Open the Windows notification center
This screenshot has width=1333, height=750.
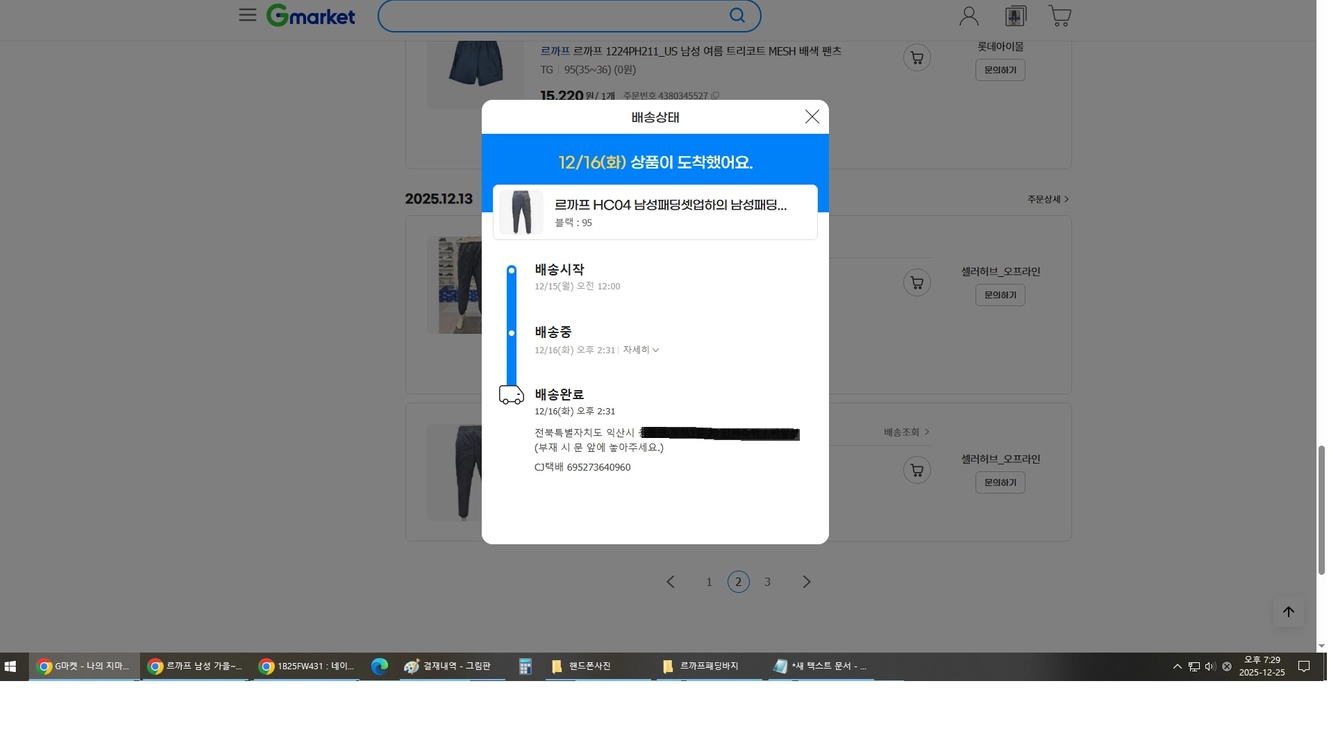(1304, 667)
